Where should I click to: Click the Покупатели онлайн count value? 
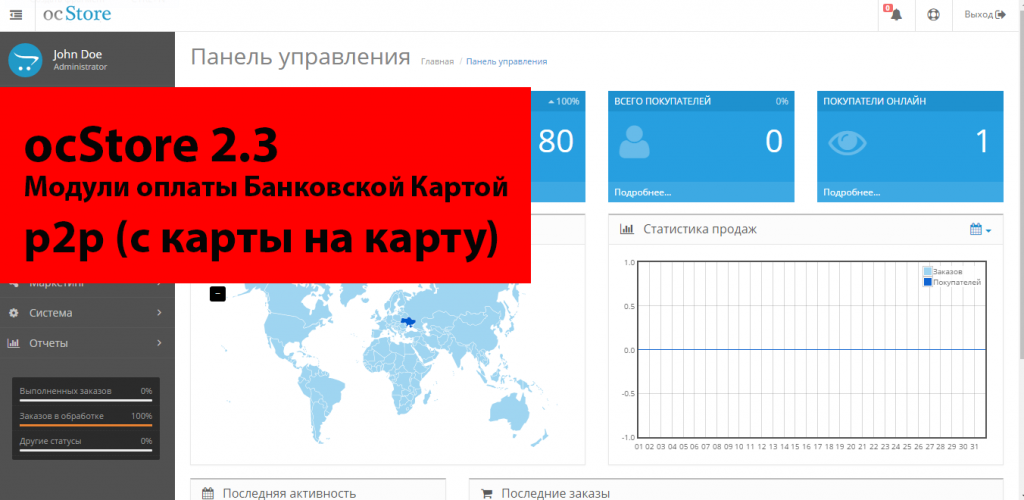coord(982,142)
